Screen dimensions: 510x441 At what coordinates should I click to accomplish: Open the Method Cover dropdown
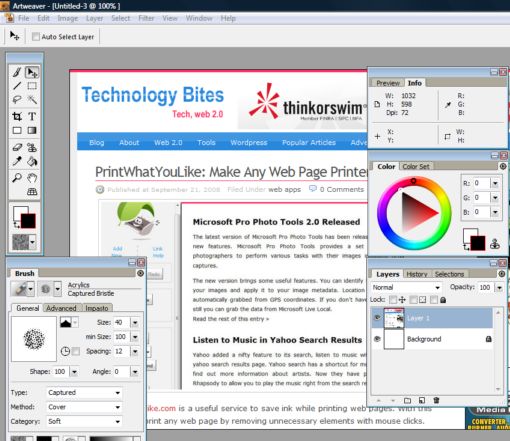point(84,407)
